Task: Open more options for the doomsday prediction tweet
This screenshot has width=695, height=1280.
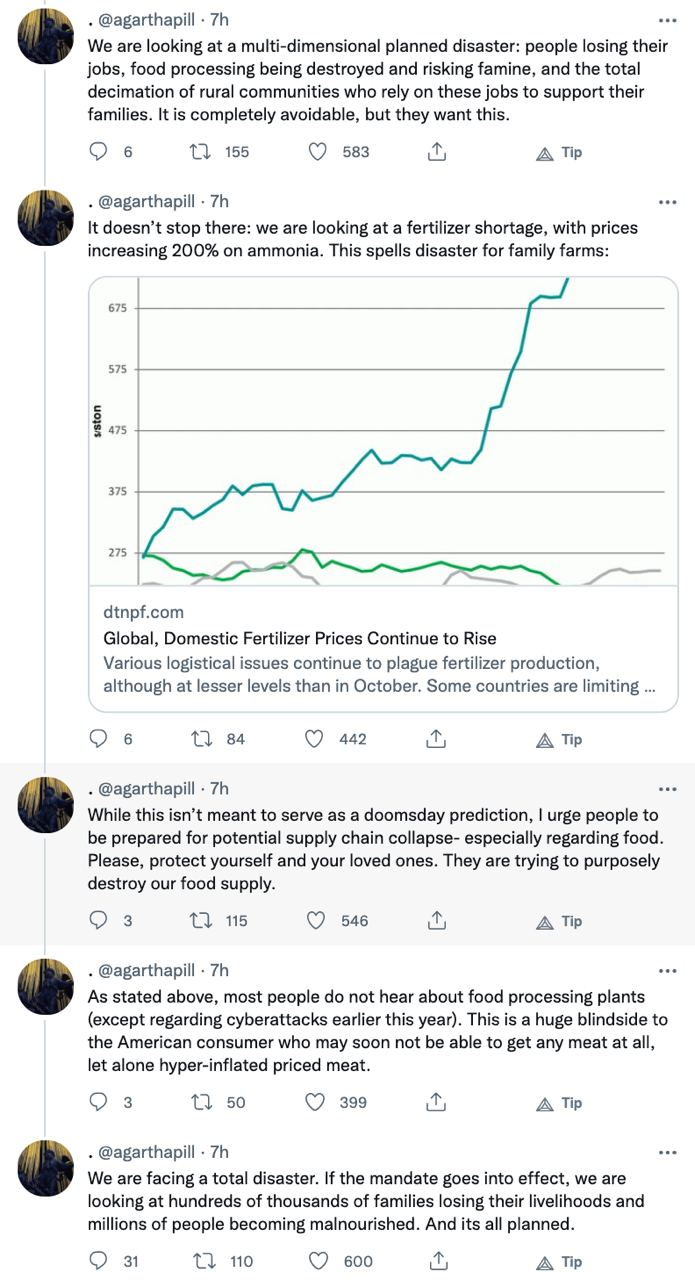Action: (x=667, y=788)
